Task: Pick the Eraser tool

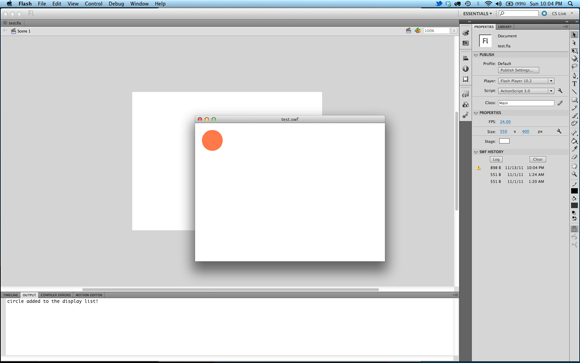Action: click(x=574, y=157)
